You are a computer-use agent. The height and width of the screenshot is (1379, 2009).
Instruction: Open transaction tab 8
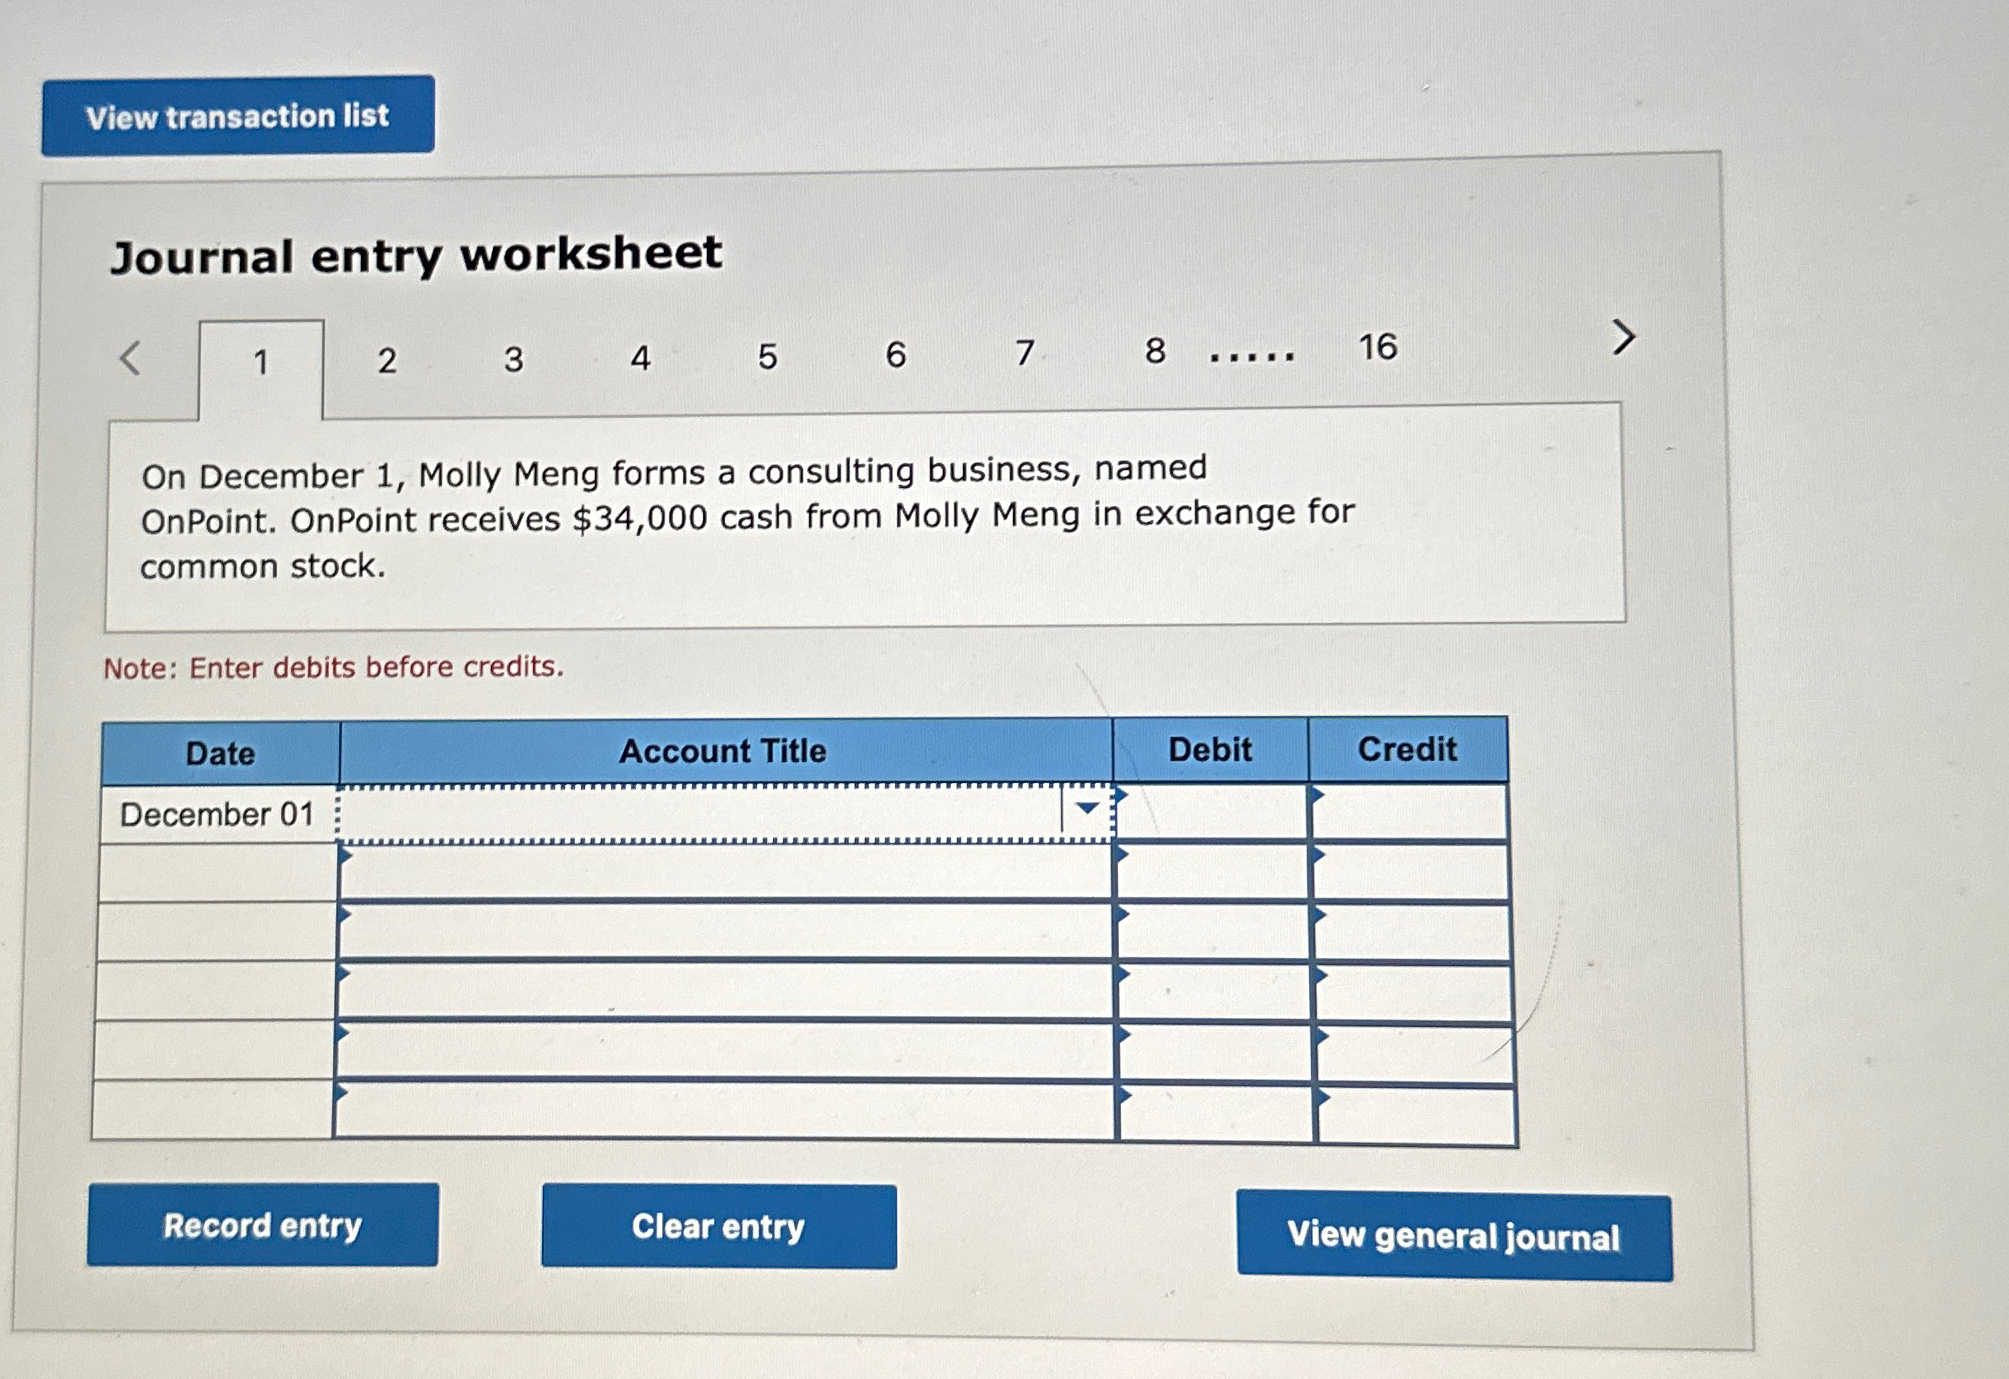click(1154, 350)
